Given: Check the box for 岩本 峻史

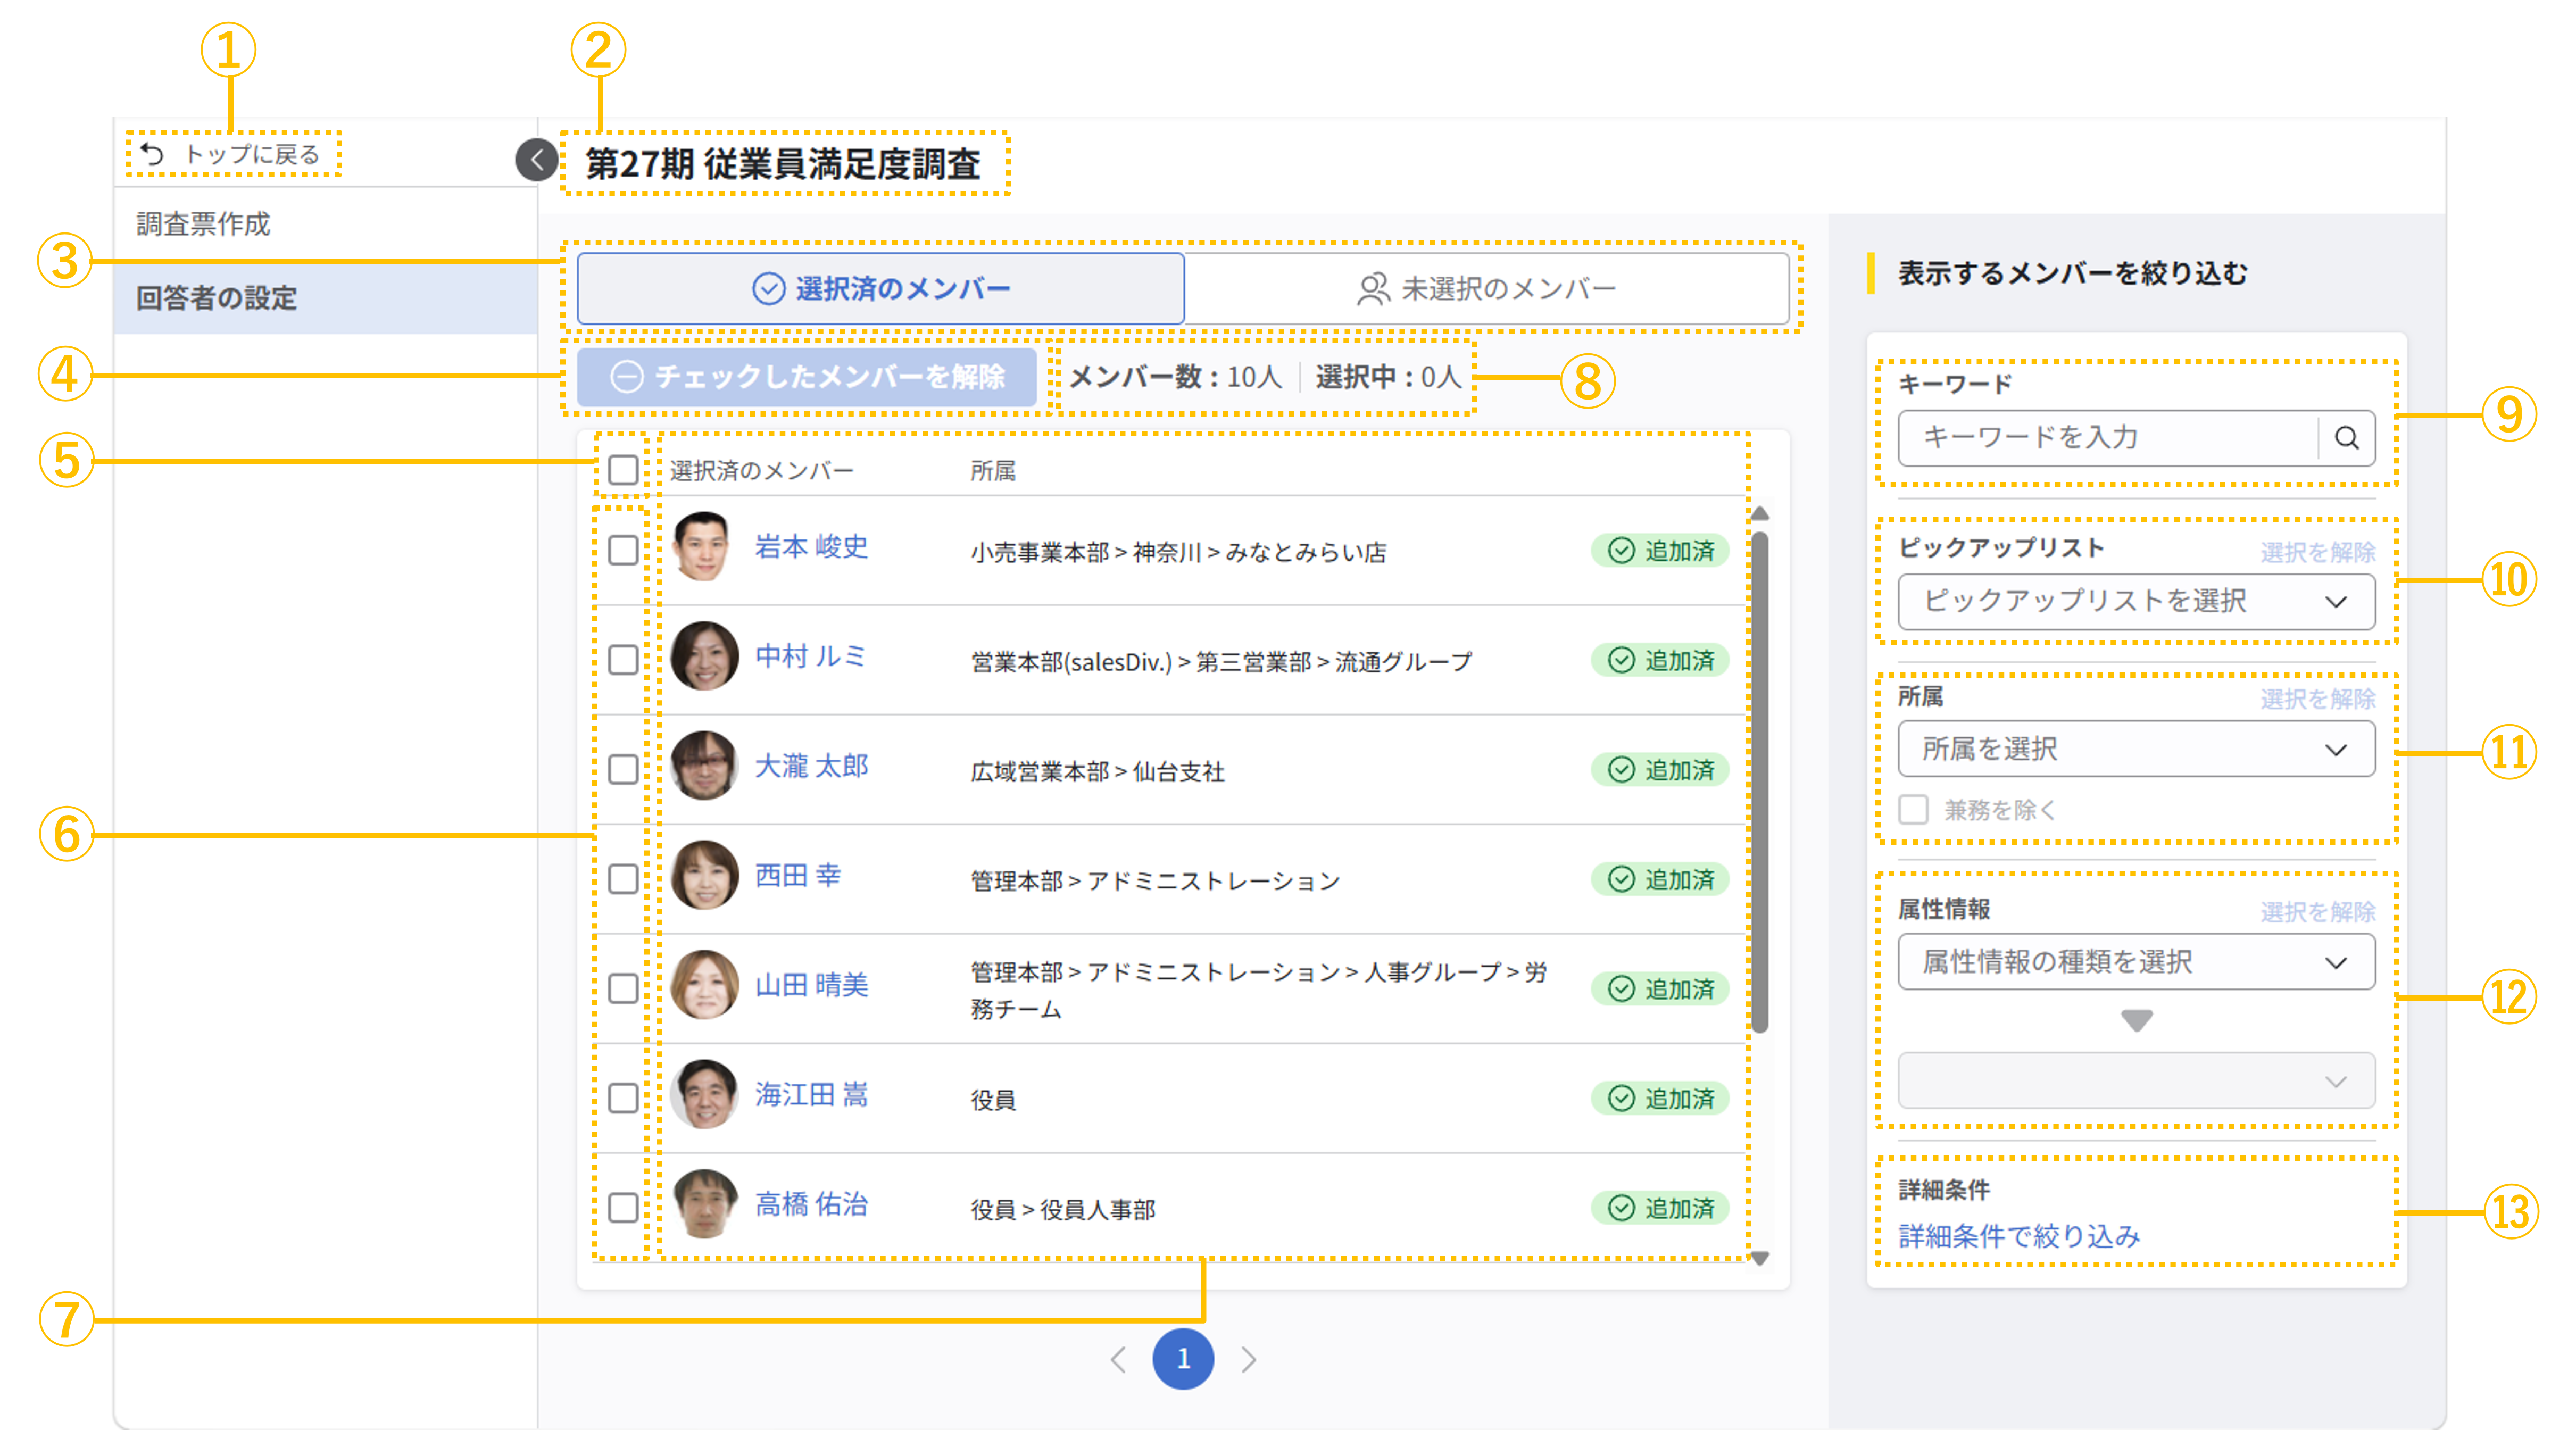Looking at the screenshot, I should [x=623, y=551].
